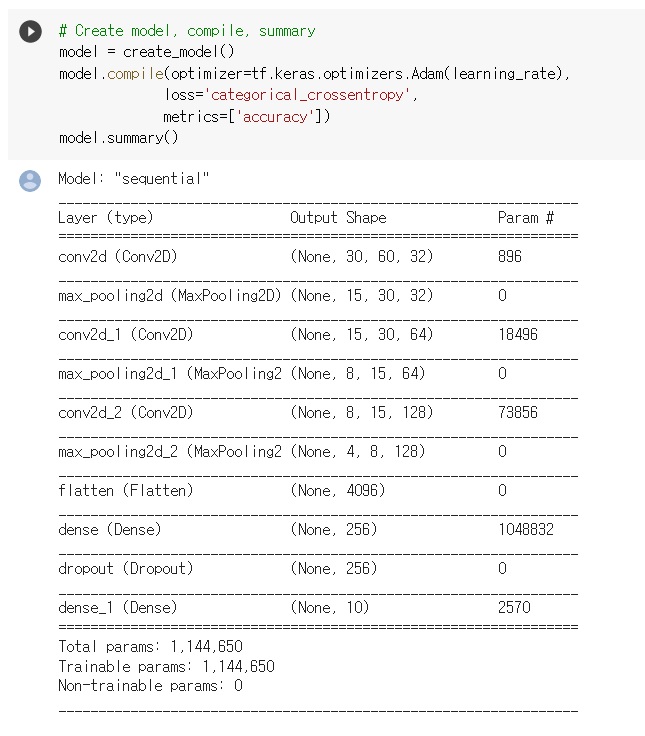Click the 'Layer (type)' column header
Image resolution: width=645 pixels, height=736 pixels.
[x=106, y=217]
